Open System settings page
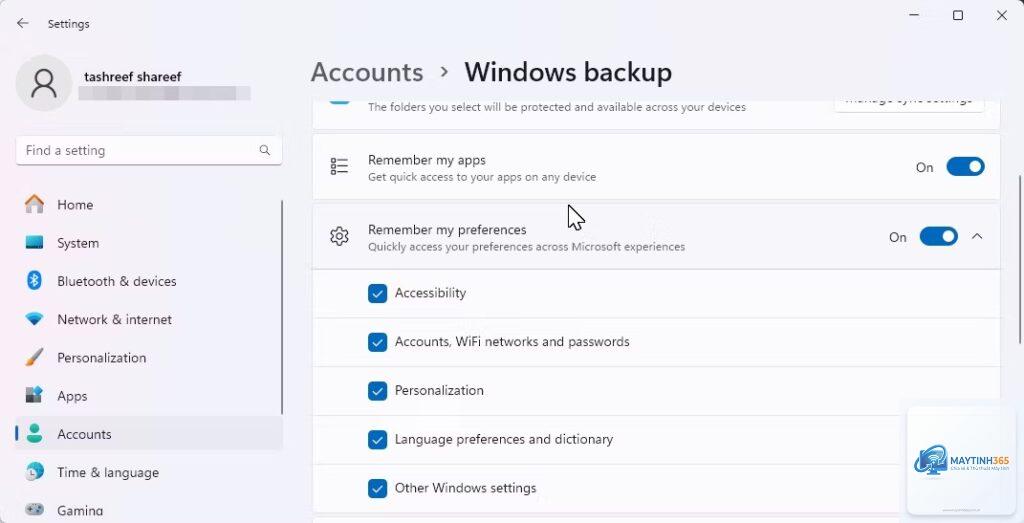 tap(149, 243)
